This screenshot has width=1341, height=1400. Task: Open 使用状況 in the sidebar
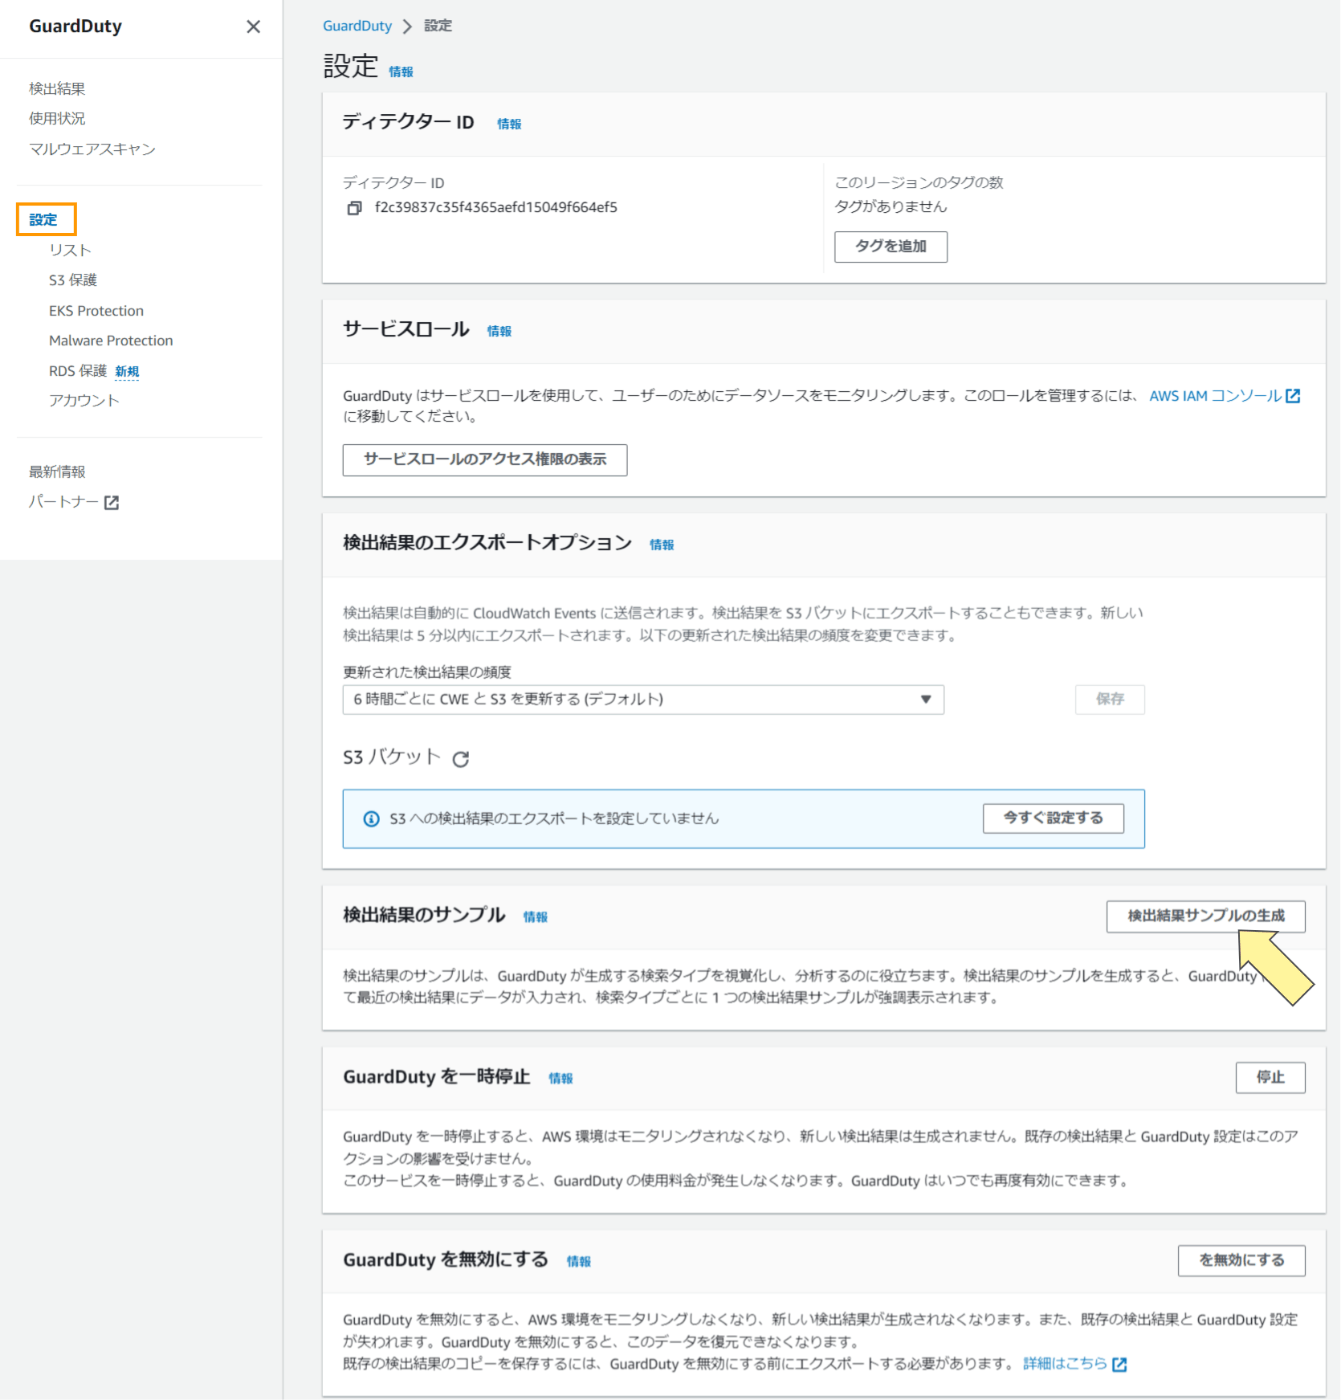(57, 118)
